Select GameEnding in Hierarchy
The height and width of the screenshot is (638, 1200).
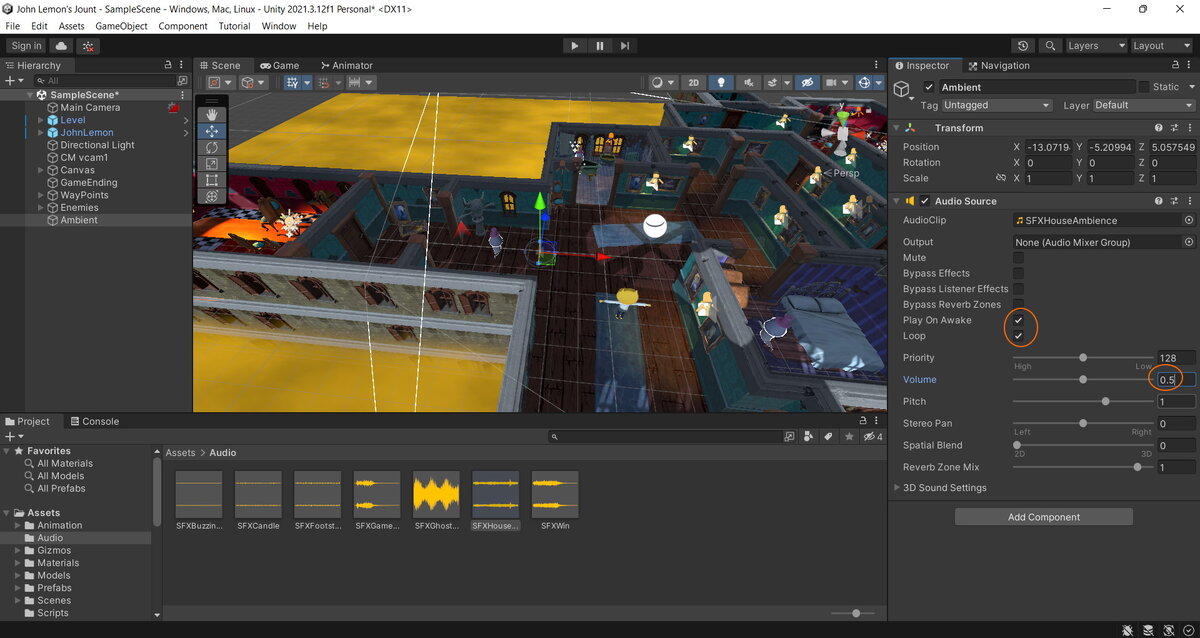click(89, 182)
